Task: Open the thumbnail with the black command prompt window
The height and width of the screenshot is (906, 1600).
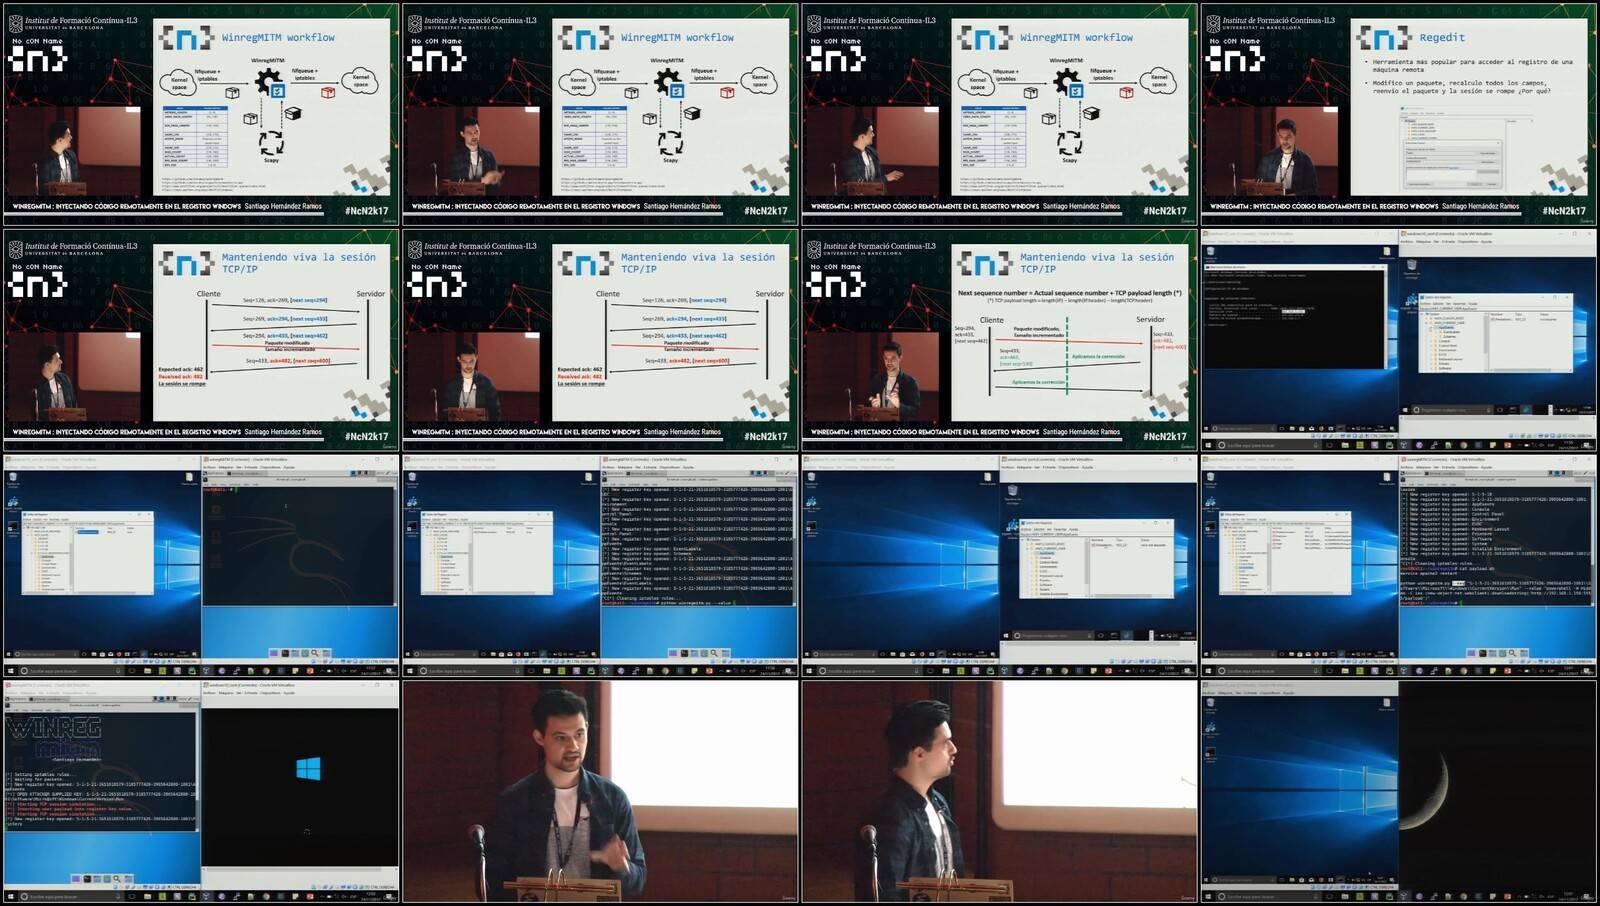Action: click(1399, 340)
